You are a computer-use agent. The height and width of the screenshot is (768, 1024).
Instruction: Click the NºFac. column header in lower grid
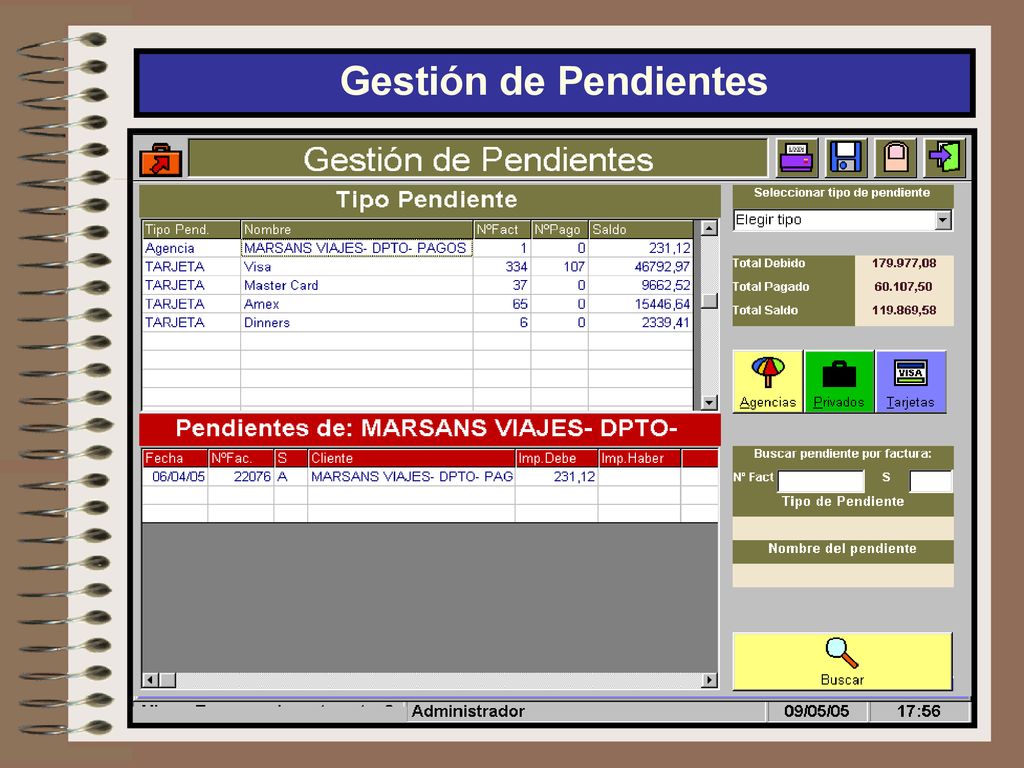point(241,458)
